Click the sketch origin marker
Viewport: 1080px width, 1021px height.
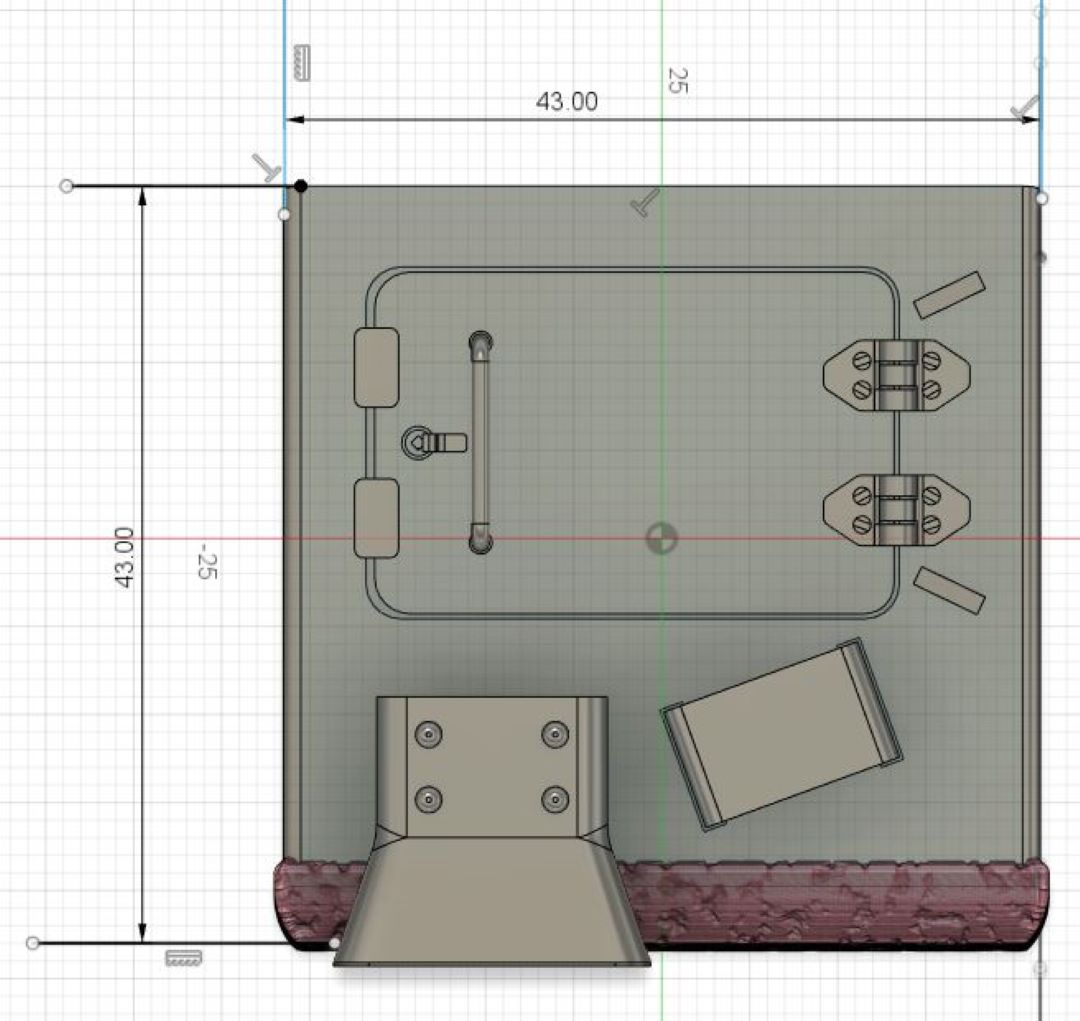coord(661,538)
